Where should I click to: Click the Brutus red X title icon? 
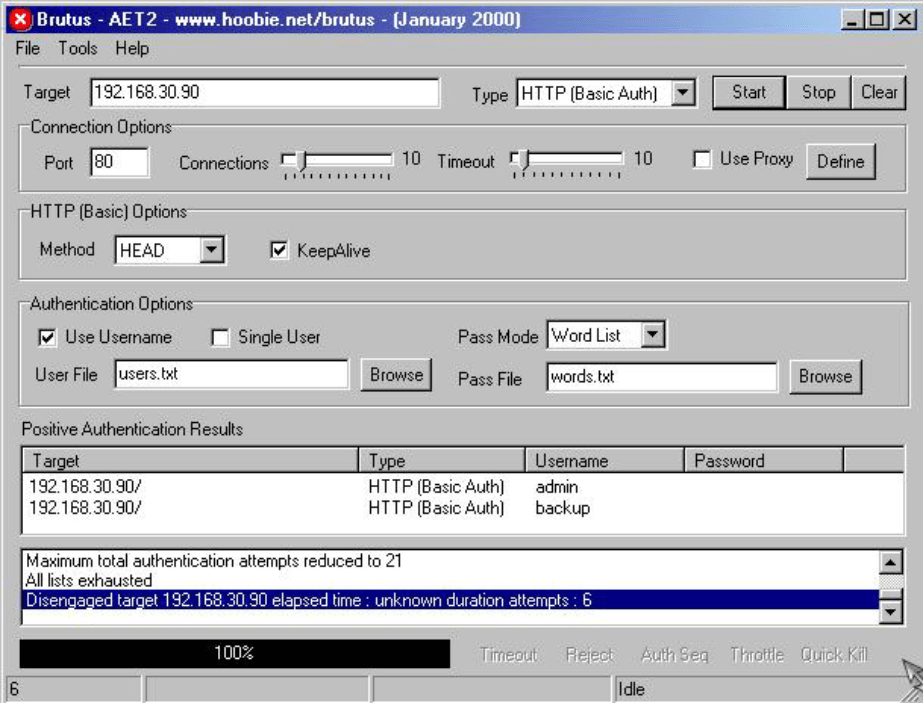point(21,20)
